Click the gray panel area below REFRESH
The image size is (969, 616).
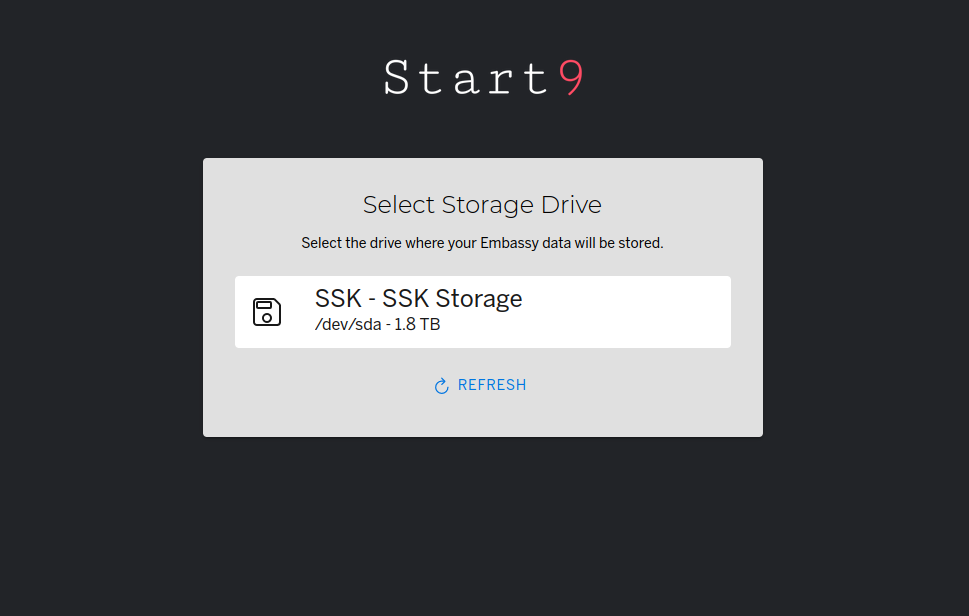(x=482, y=416)
